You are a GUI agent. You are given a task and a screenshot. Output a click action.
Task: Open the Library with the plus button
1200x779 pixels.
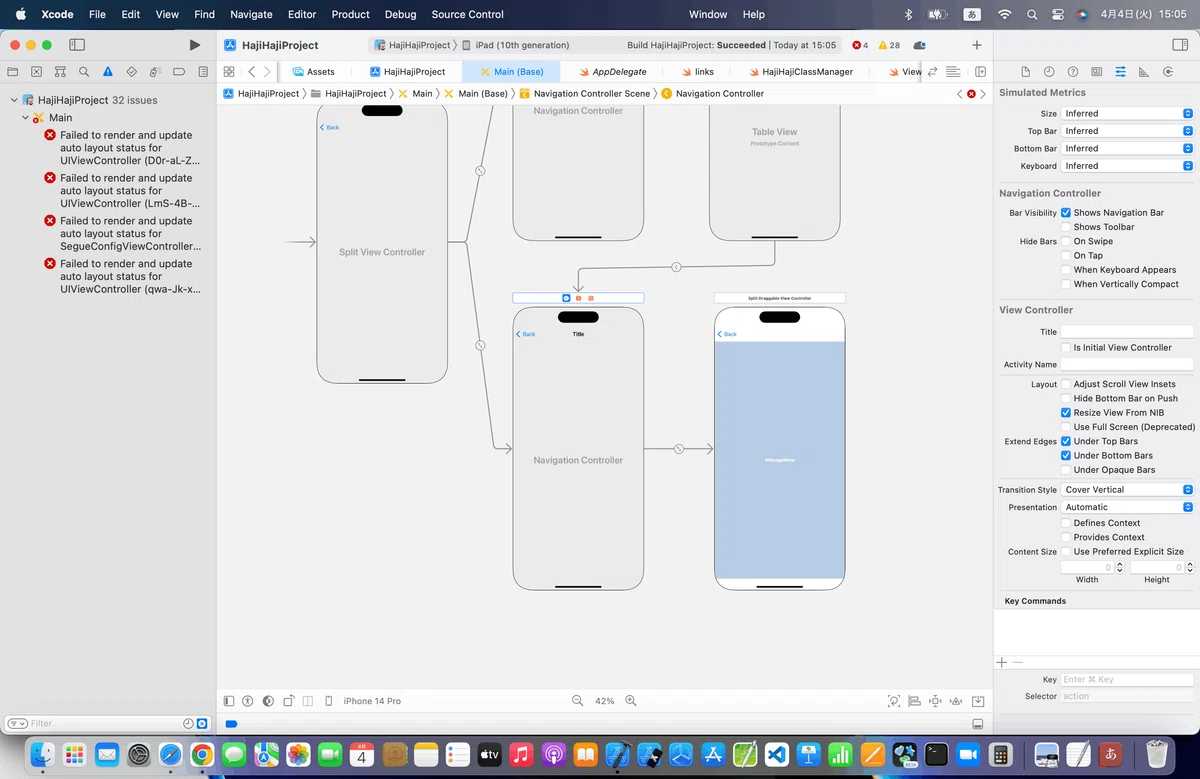[x=977, y=45]
